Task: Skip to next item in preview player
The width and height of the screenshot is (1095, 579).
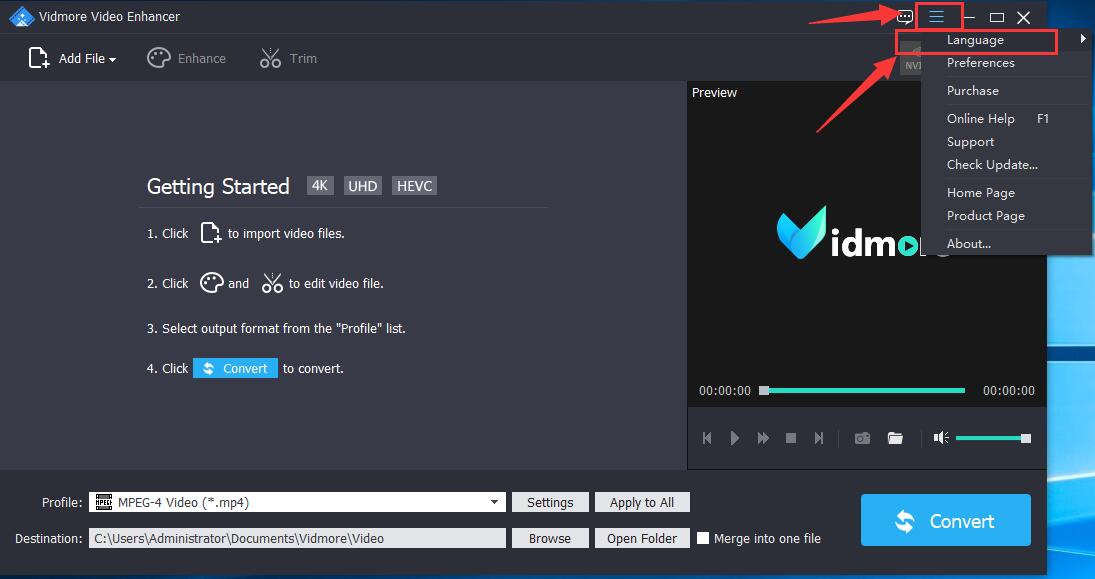Action: click(x=818, y=438)
